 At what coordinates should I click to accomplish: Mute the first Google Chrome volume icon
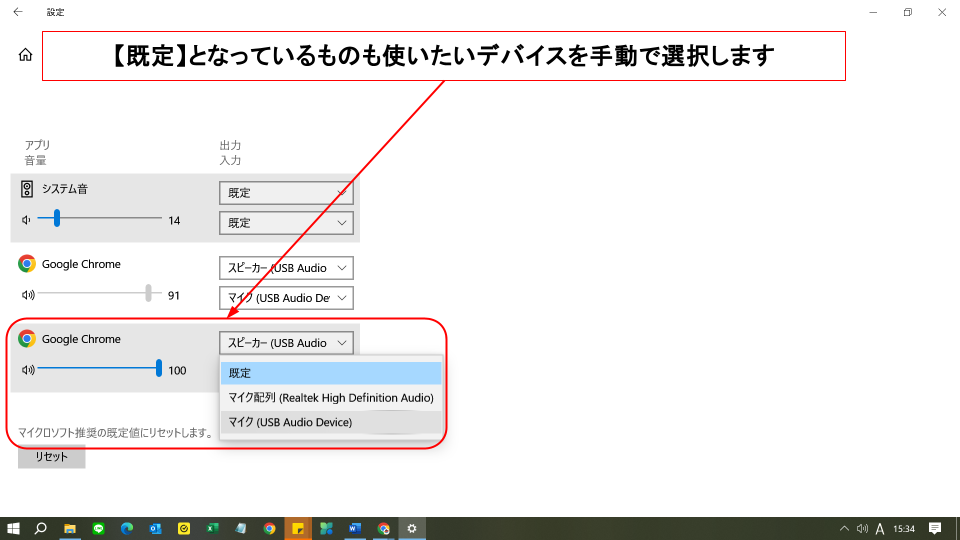(x=27, y=295)
